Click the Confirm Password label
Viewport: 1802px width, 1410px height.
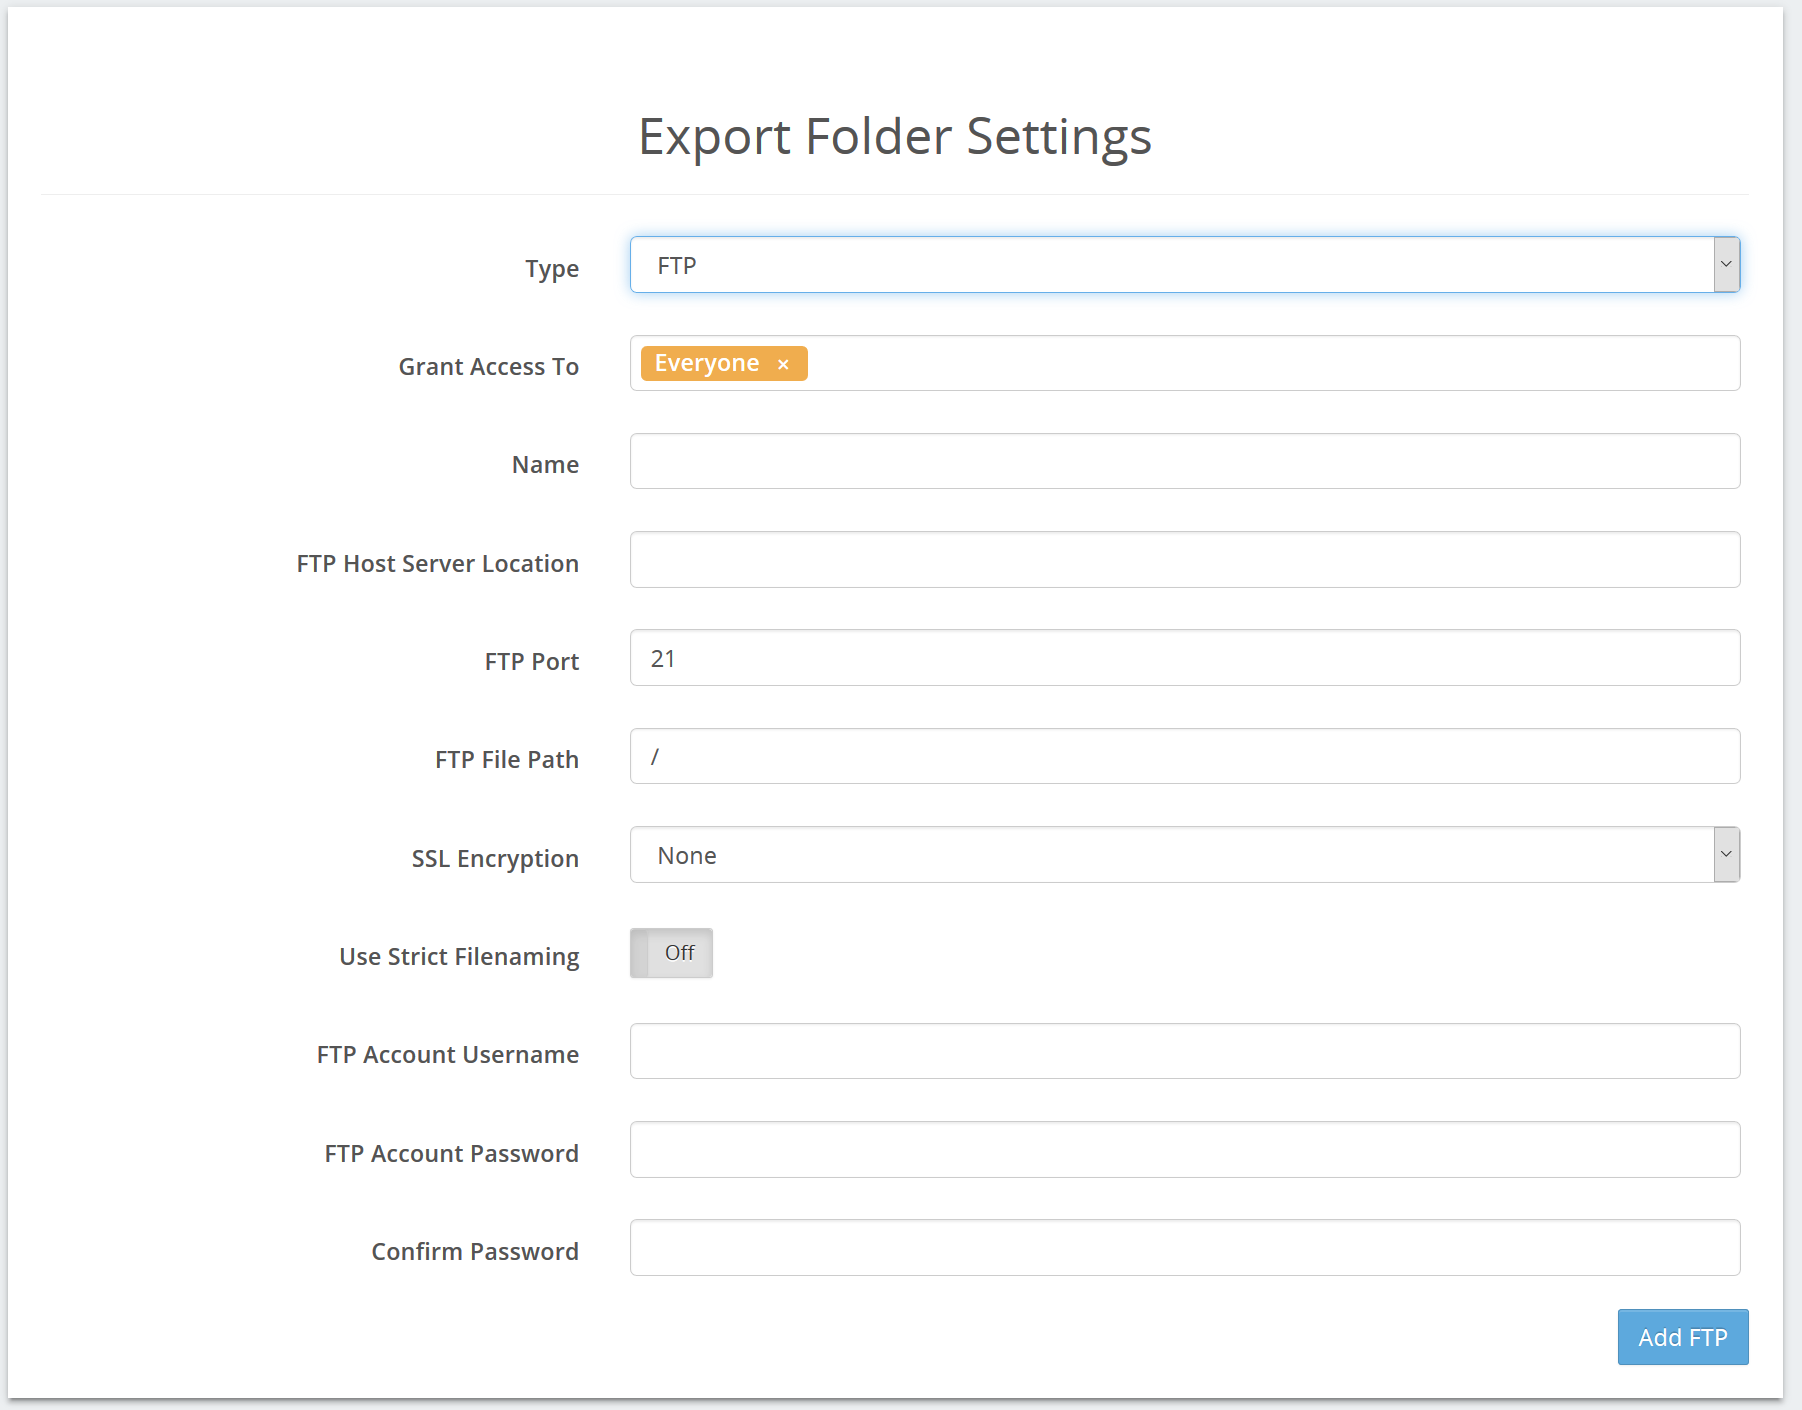click(x=475, y=1252)
